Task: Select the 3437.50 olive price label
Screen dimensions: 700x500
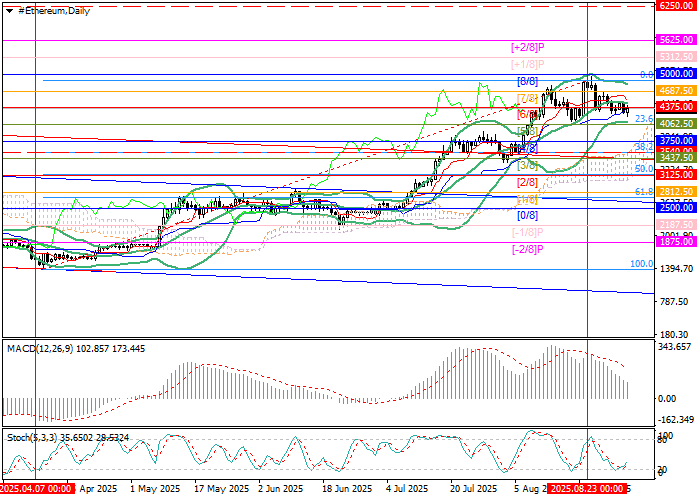Action: [676, 158]
